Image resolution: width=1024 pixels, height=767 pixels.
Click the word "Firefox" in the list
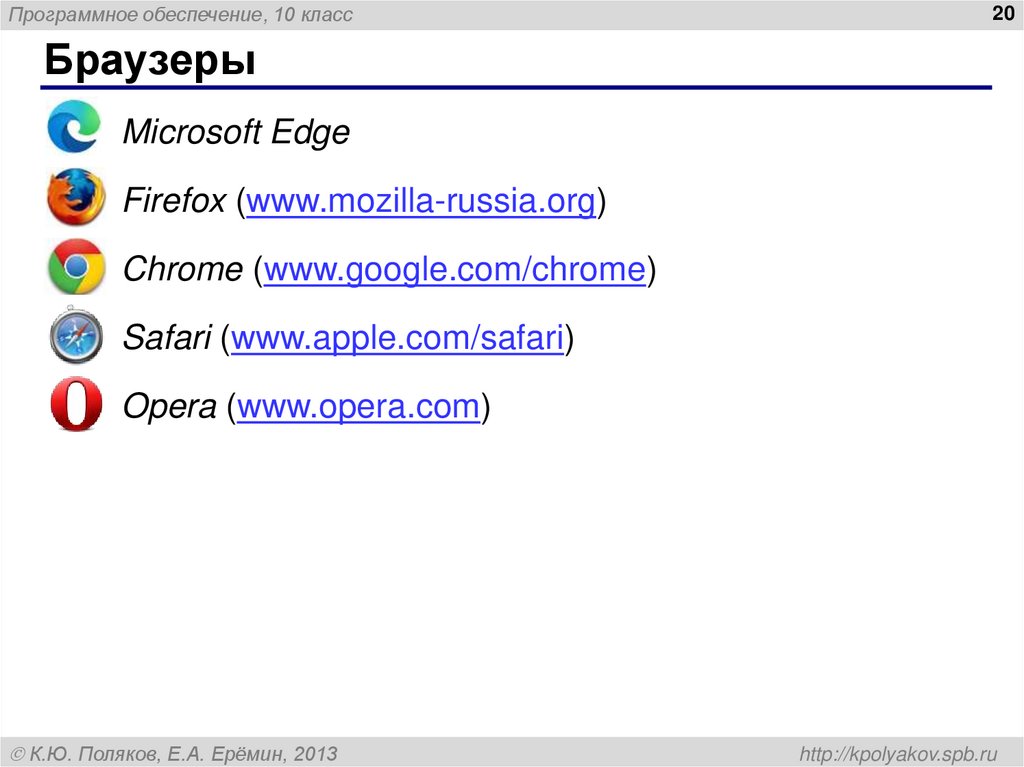(174, 202)
